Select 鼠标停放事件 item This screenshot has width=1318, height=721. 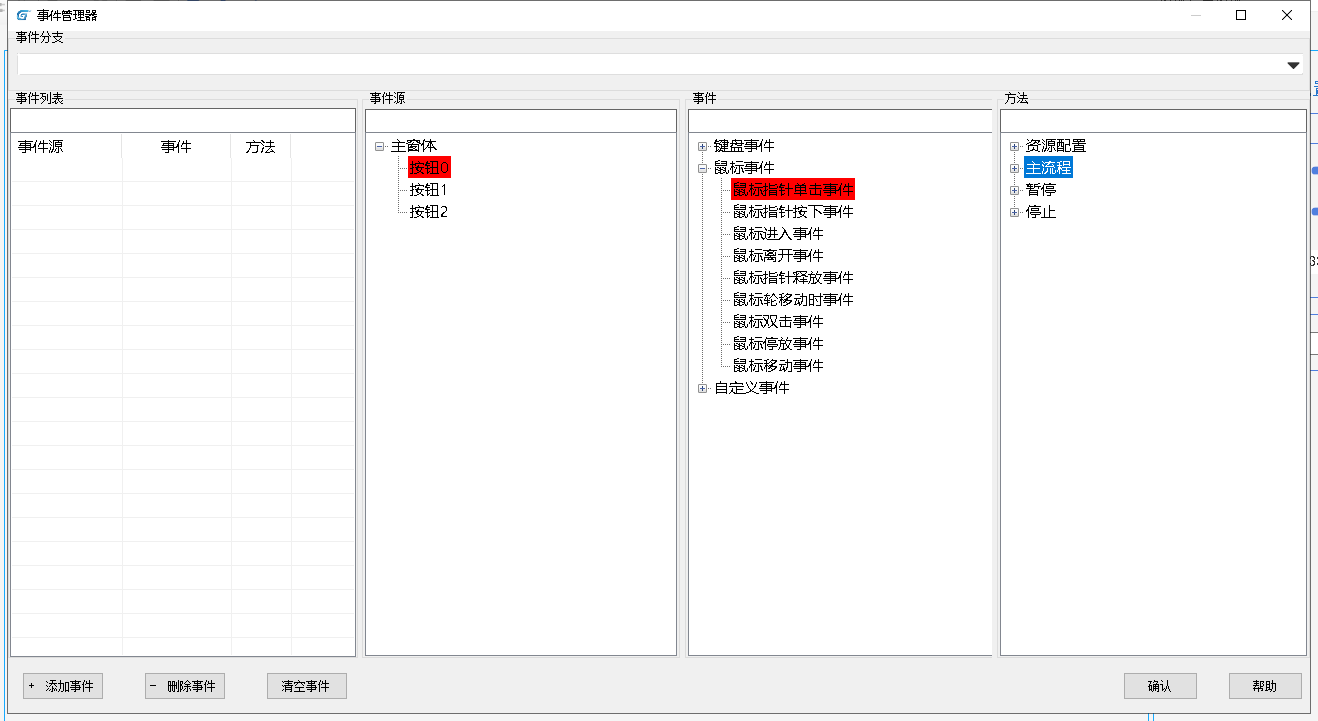point(778,344)
